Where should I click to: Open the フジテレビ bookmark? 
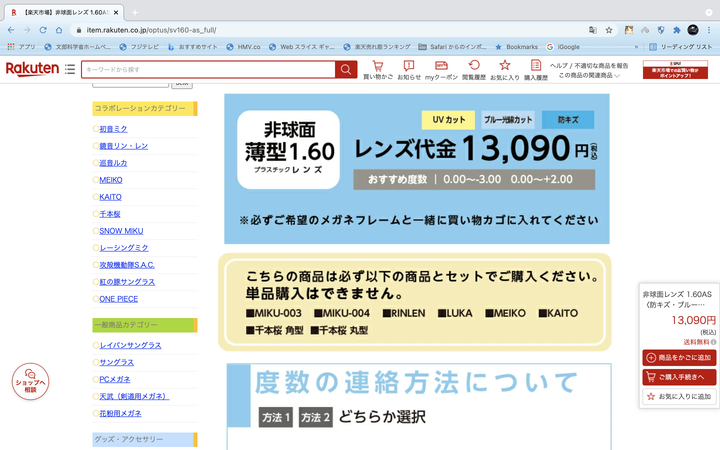[x=139, y=47]
